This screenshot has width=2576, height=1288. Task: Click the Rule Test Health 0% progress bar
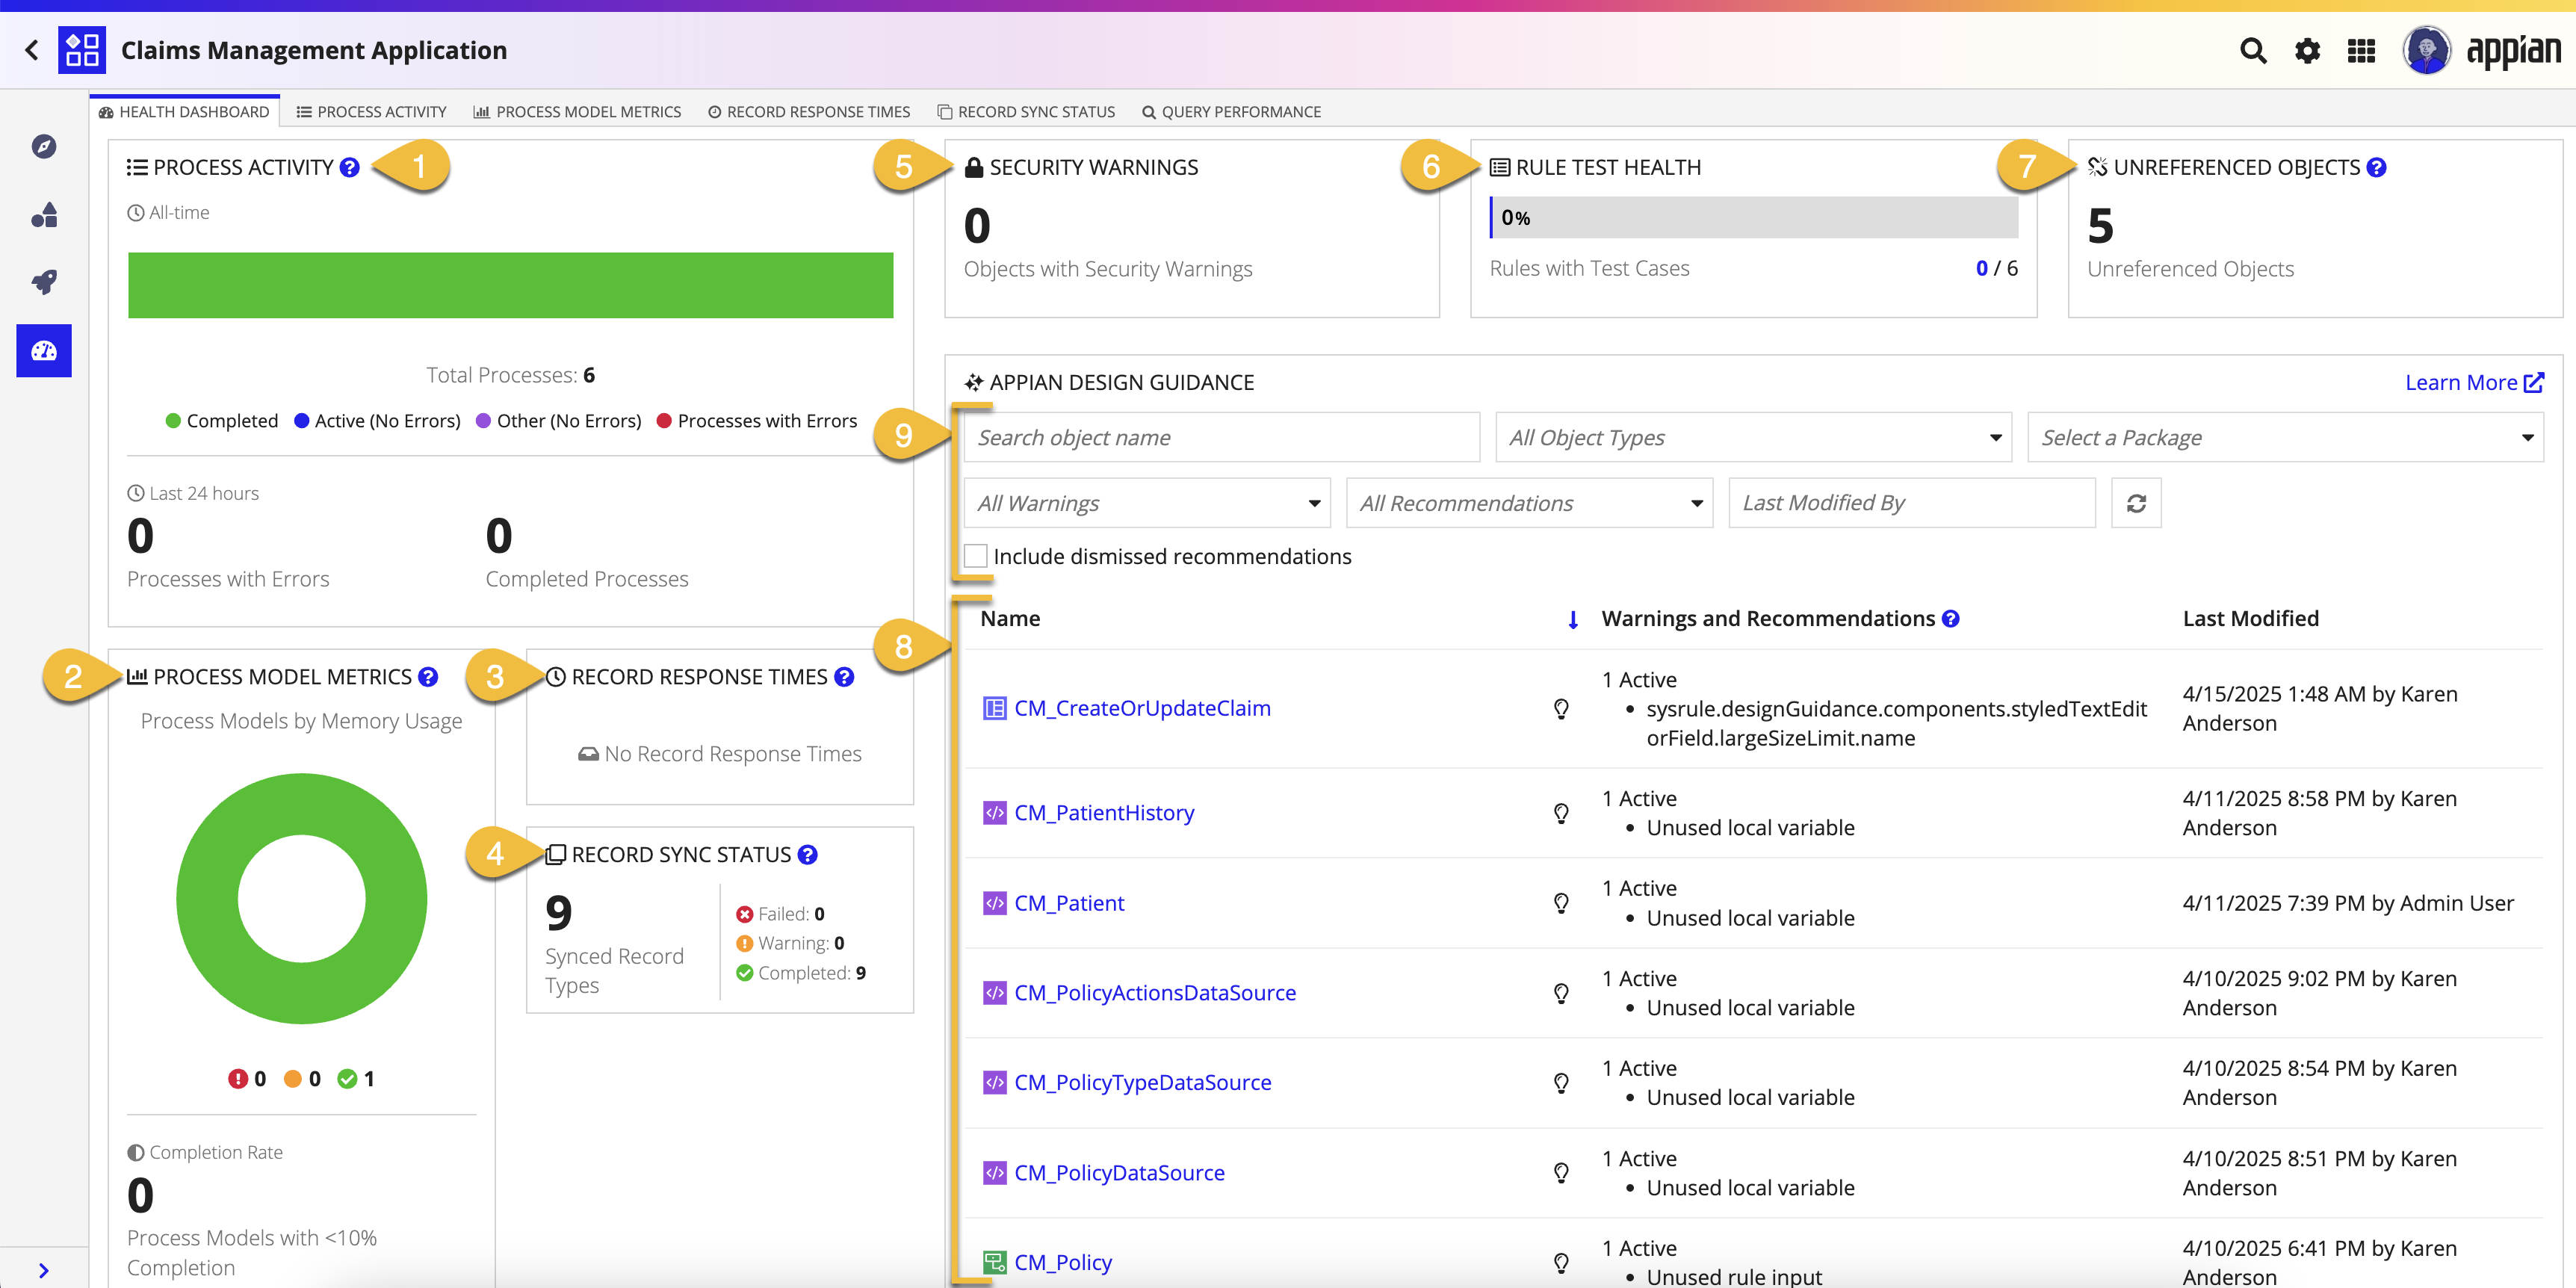(1754, 217)
